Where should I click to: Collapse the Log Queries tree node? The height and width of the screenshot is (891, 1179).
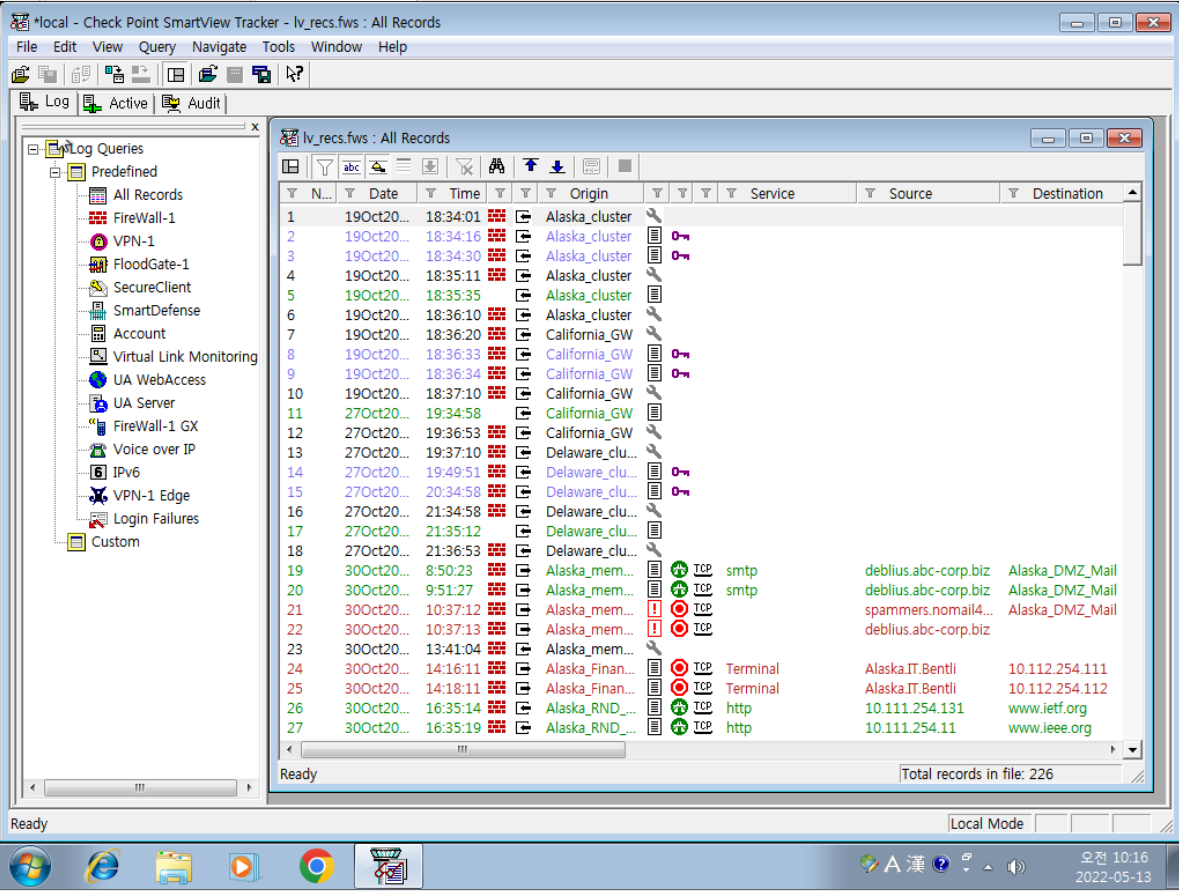33,149
